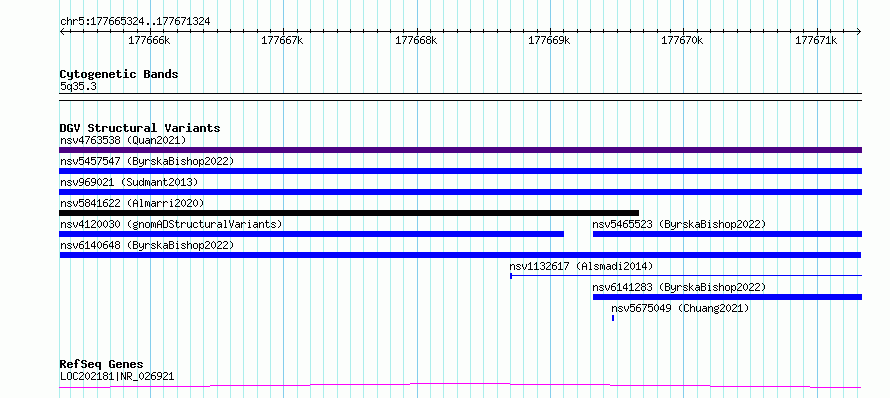The height and width of the screenshot is (398, 890).
Task: Open variant nsv6141283 (ByrskaBishop2022) label
Action: (x=679, y=287)
